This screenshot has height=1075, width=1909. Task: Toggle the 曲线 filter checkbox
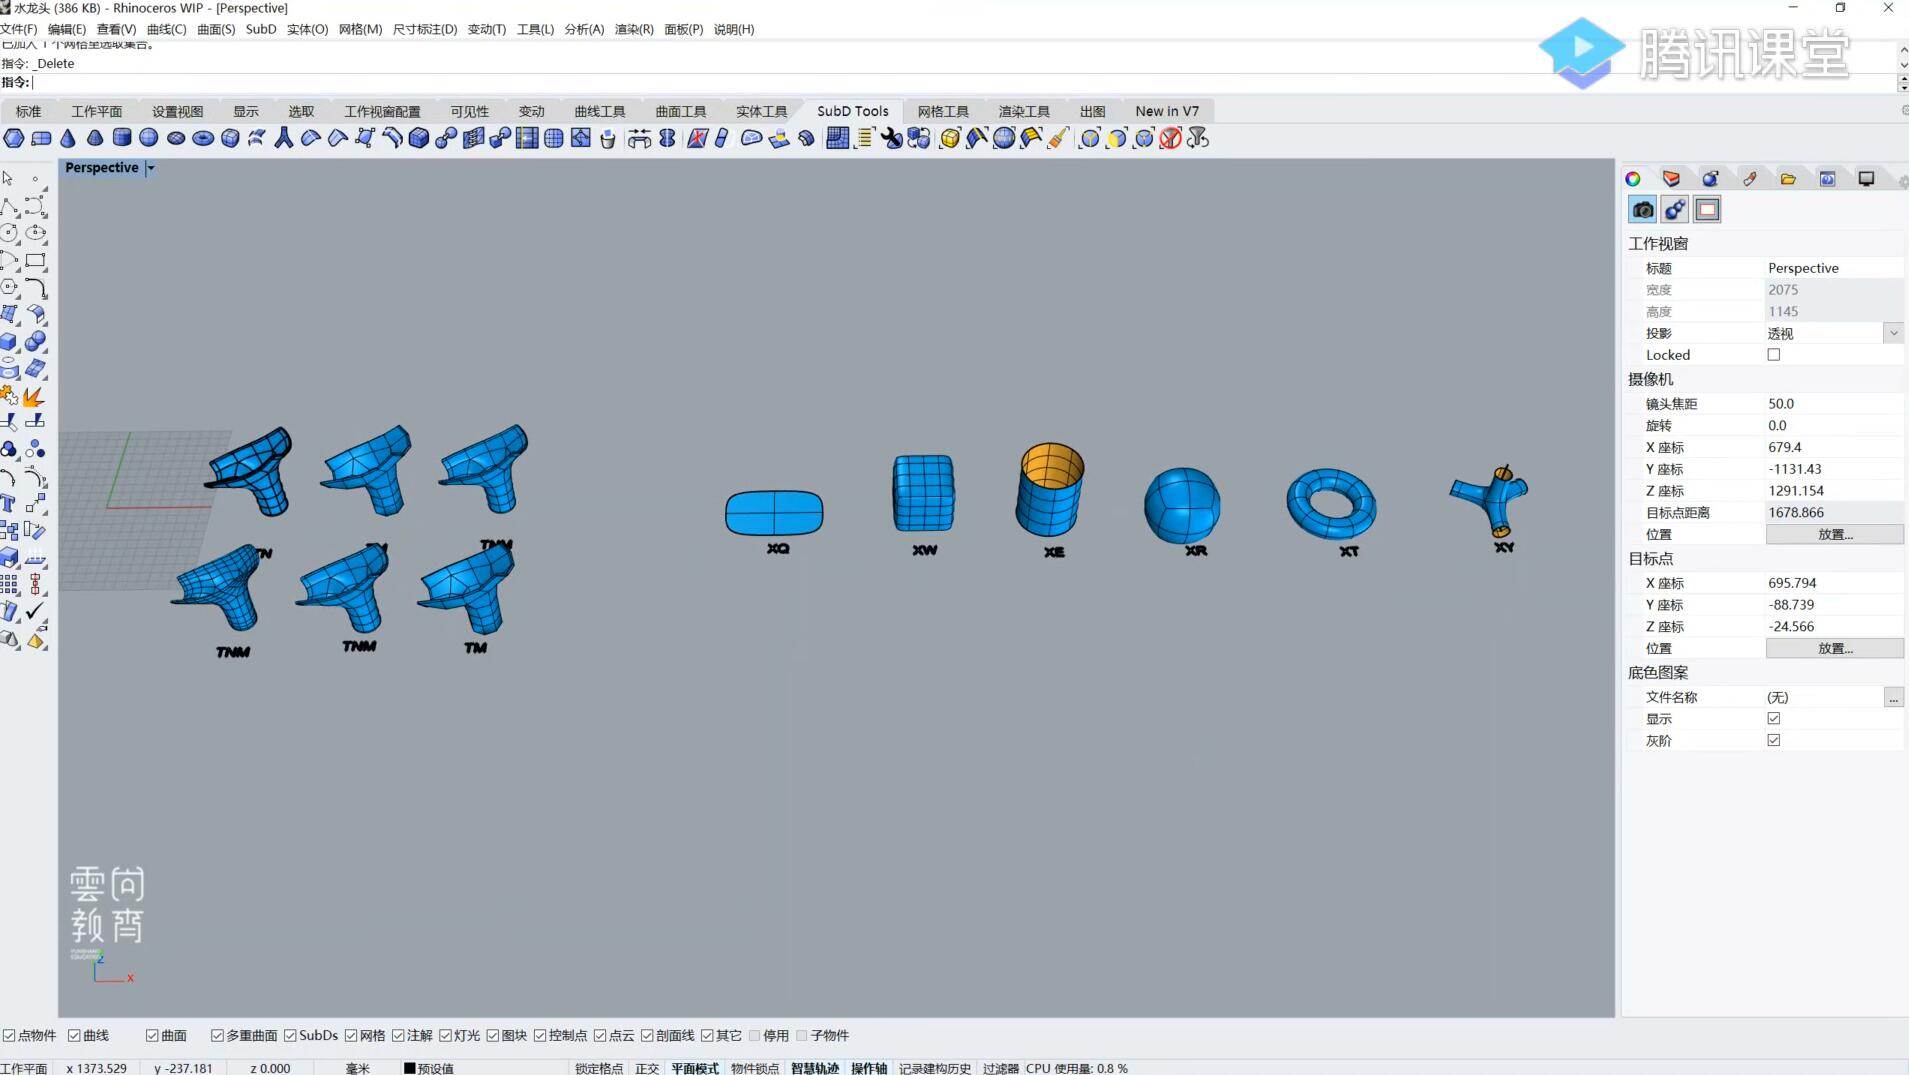tap(74, 1036)
